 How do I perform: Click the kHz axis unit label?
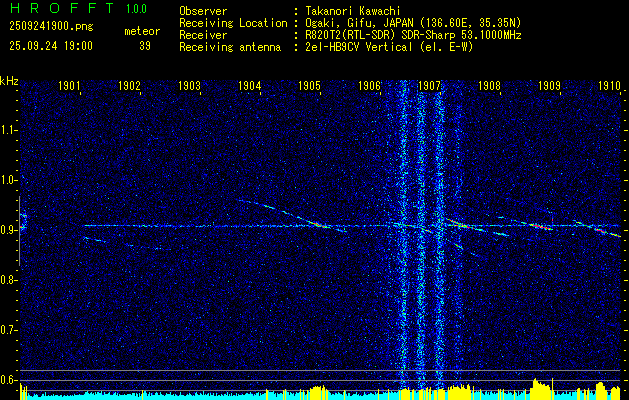9,81
